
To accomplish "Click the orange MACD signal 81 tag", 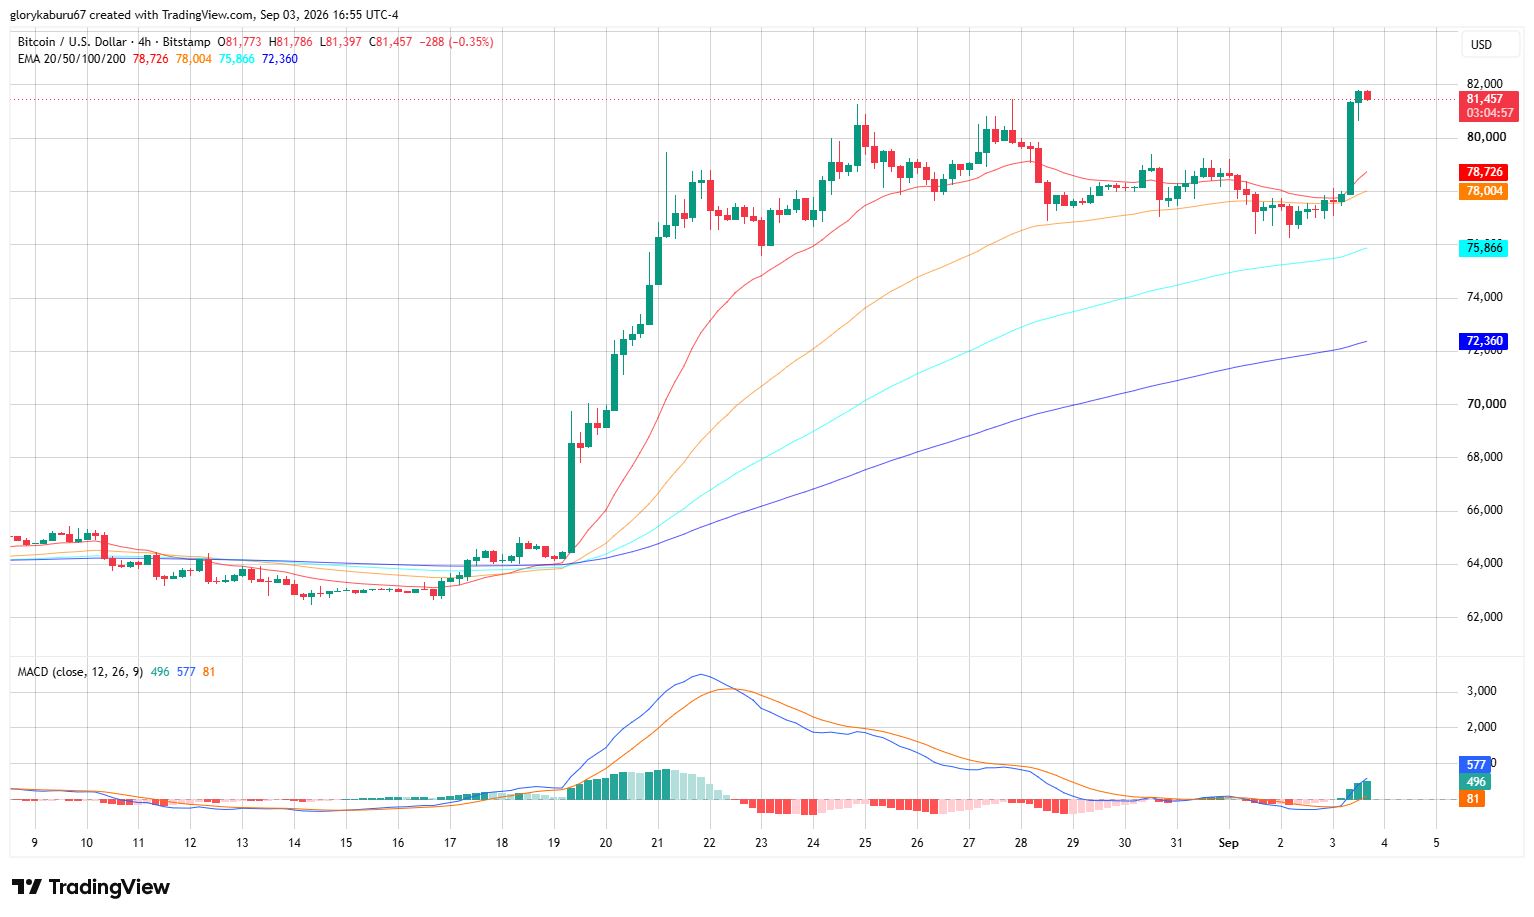I will tap(1473, 799).
